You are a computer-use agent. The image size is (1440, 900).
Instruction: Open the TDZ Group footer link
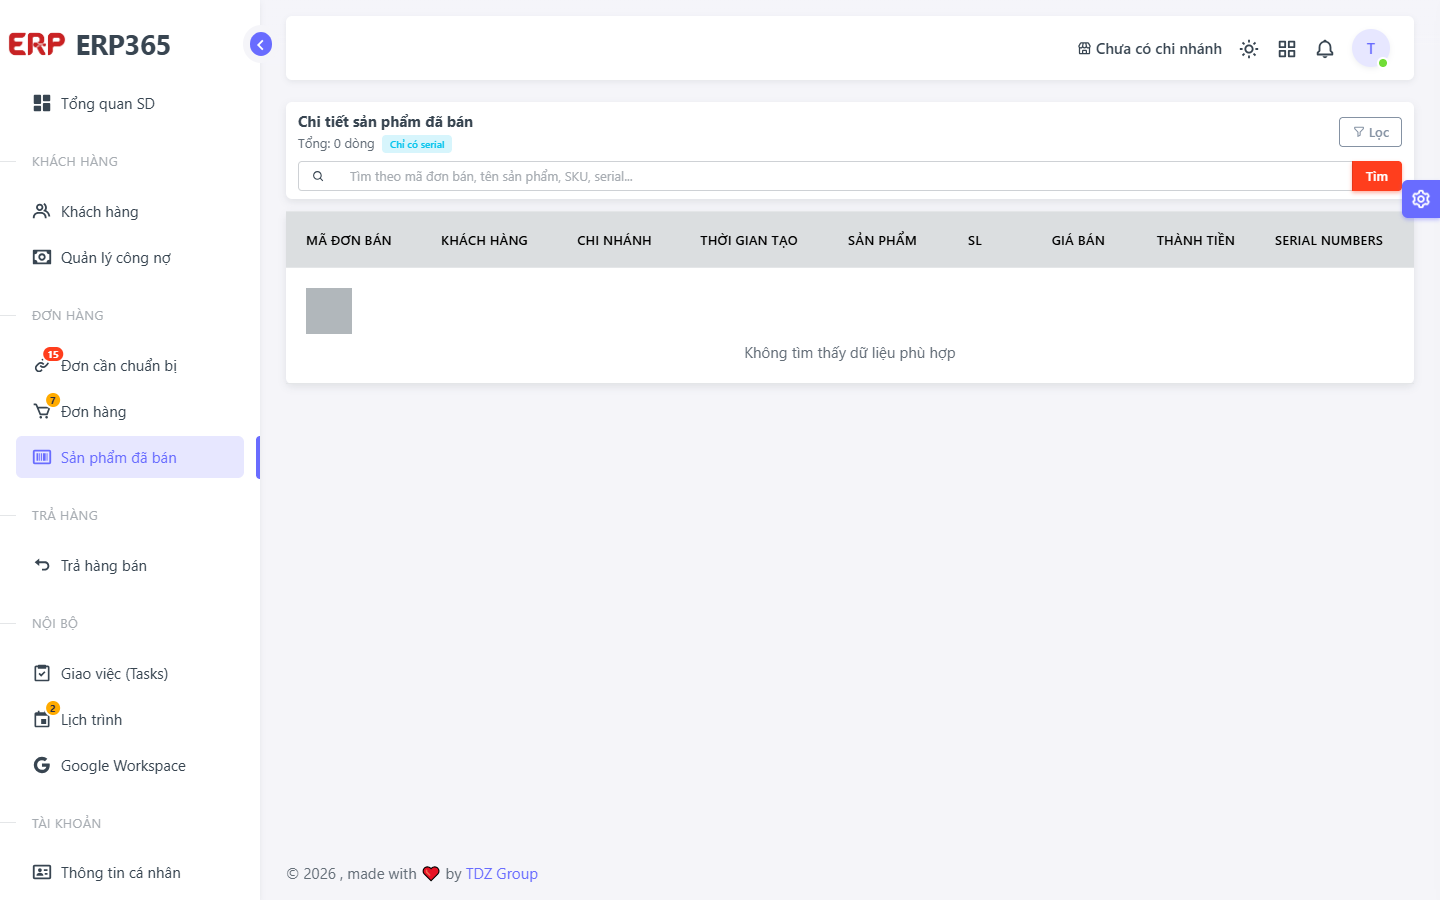(502, 873)
